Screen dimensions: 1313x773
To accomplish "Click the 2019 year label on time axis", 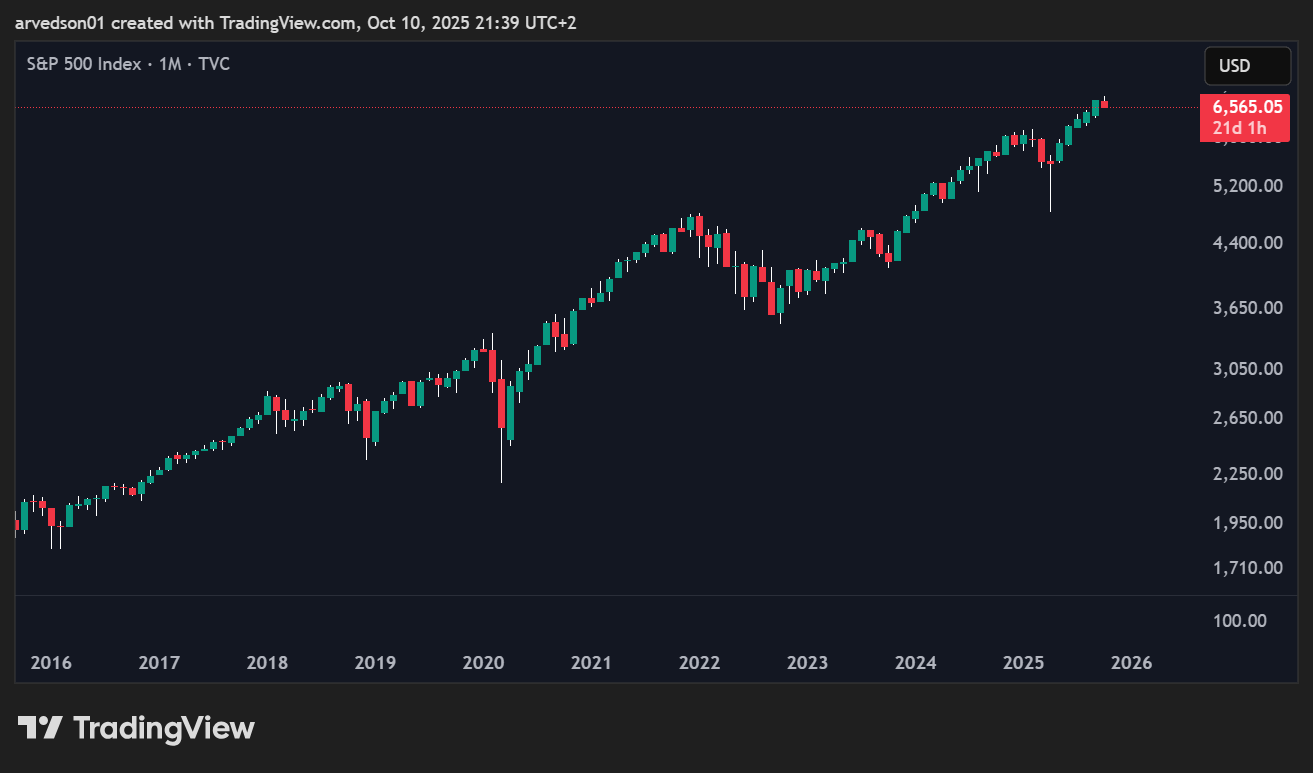I will (x=375, y=663).
